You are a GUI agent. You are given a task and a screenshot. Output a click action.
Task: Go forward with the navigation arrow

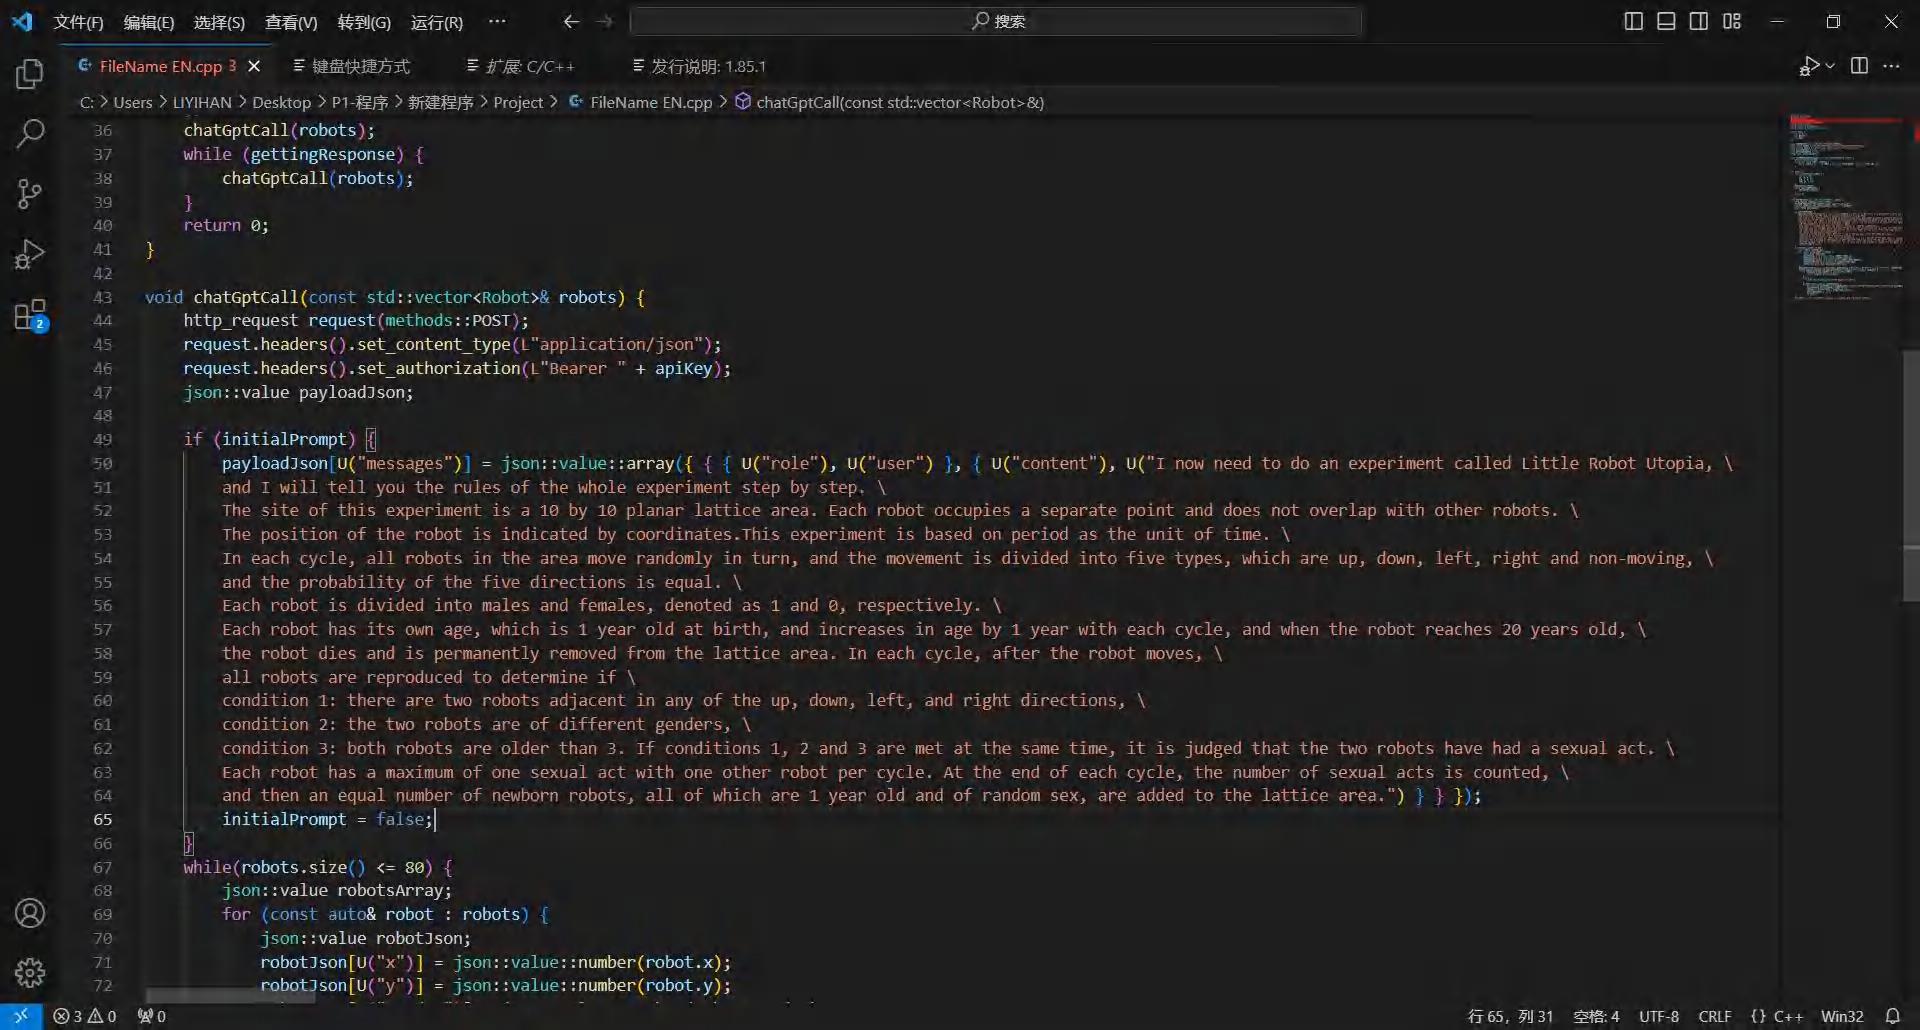click(x=605, y=21)
